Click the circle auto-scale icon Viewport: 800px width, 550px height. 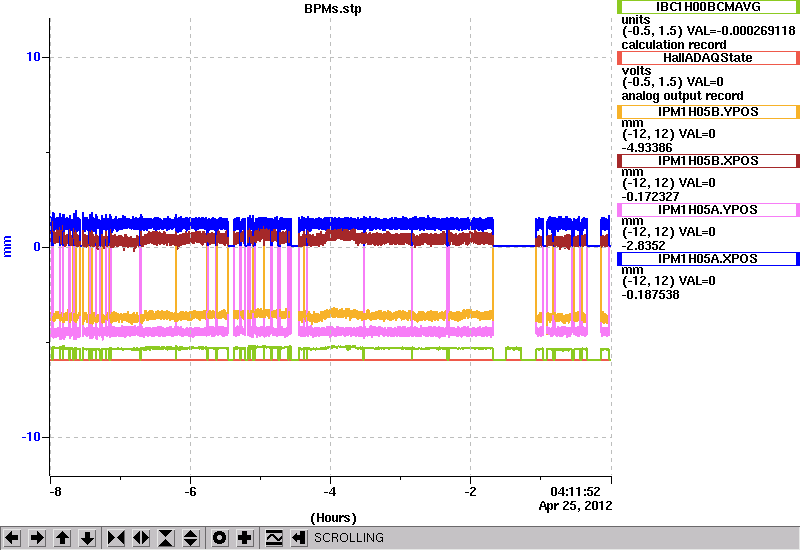(x=220, y=538)
